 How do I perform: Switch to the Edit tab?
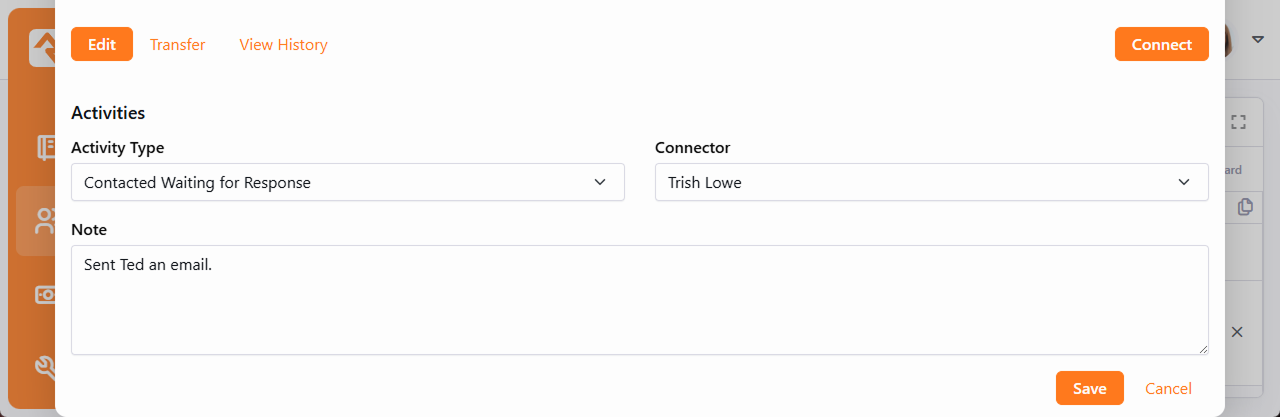pyautogui.click(x=102, y=44)
